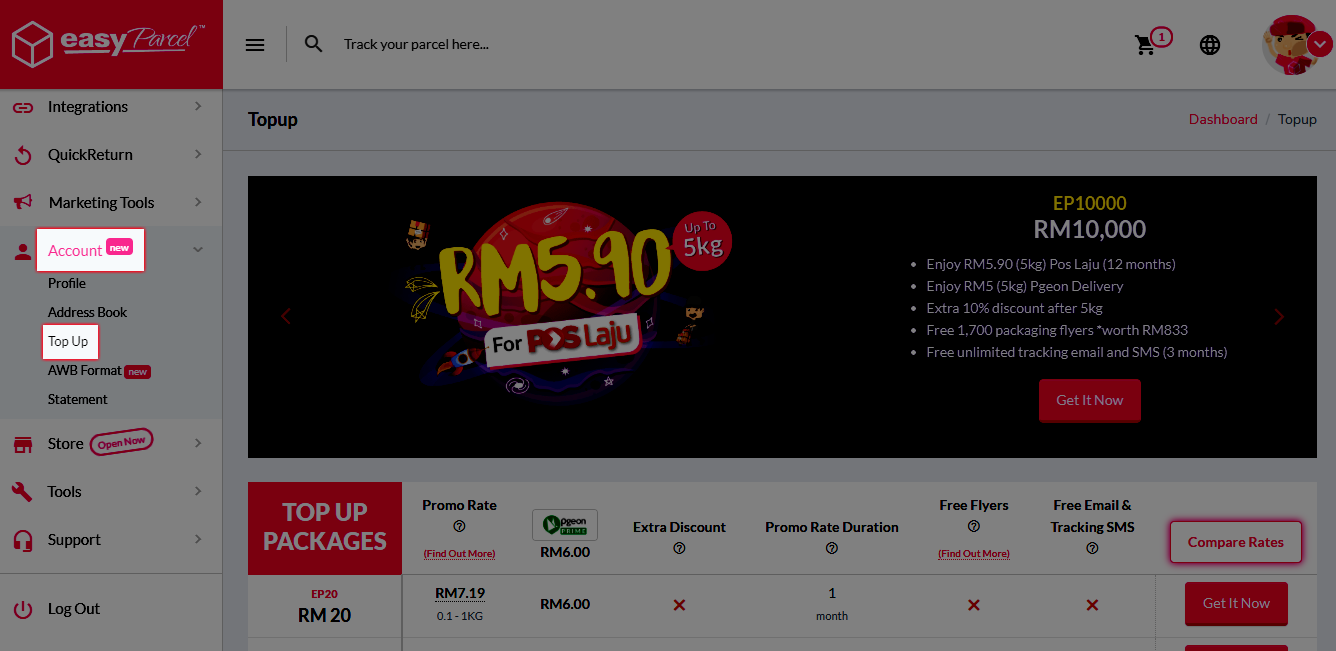Click Find Out More under Promo Rate
Screen dimensions: 1336x651
pyautogui.click(x=459, y=553)
